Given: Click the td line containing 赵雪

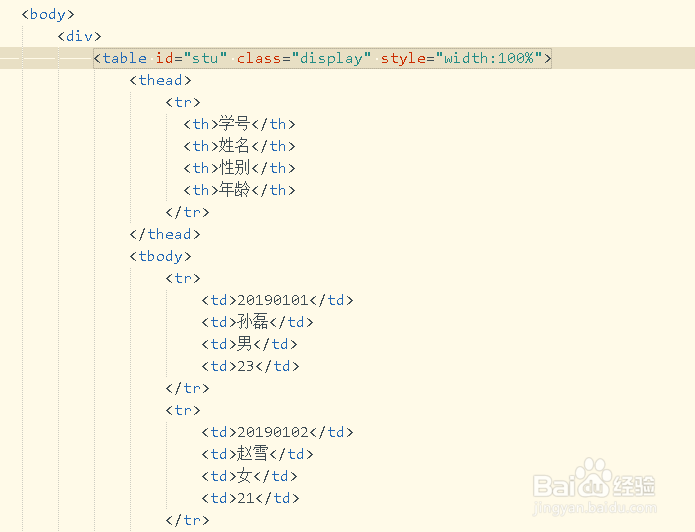Looking at the screenshot, I should [x=258, y=454].
